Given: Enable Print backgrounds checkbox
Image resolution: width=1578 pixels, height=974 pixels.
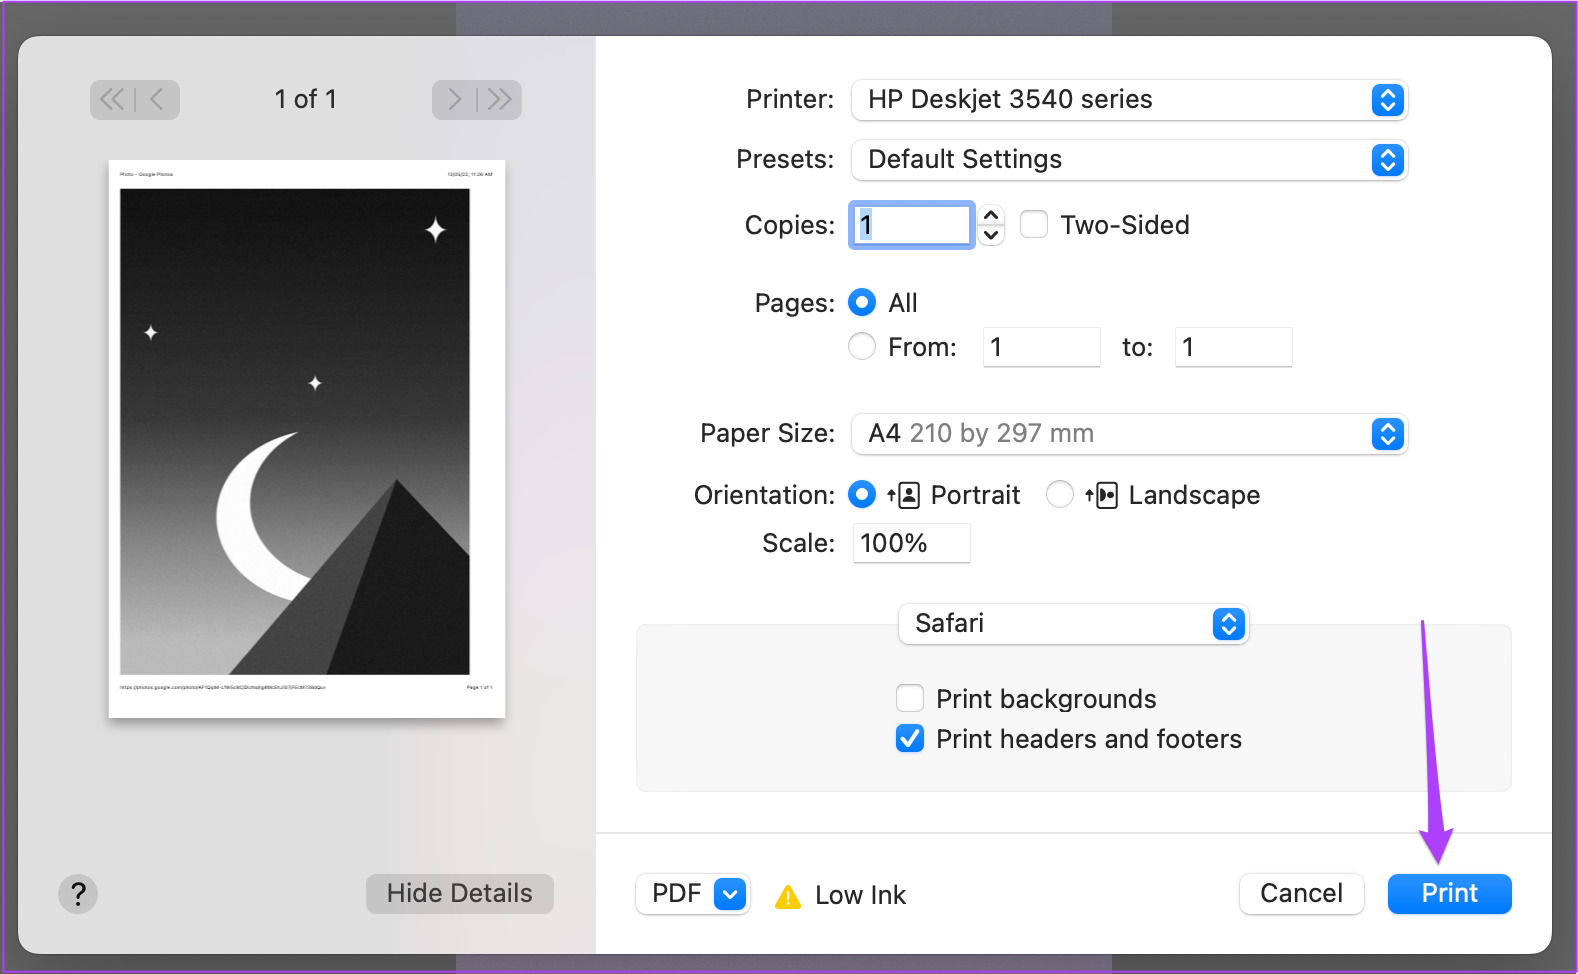Looking at the screenshot, I should (x=910, y=698).
